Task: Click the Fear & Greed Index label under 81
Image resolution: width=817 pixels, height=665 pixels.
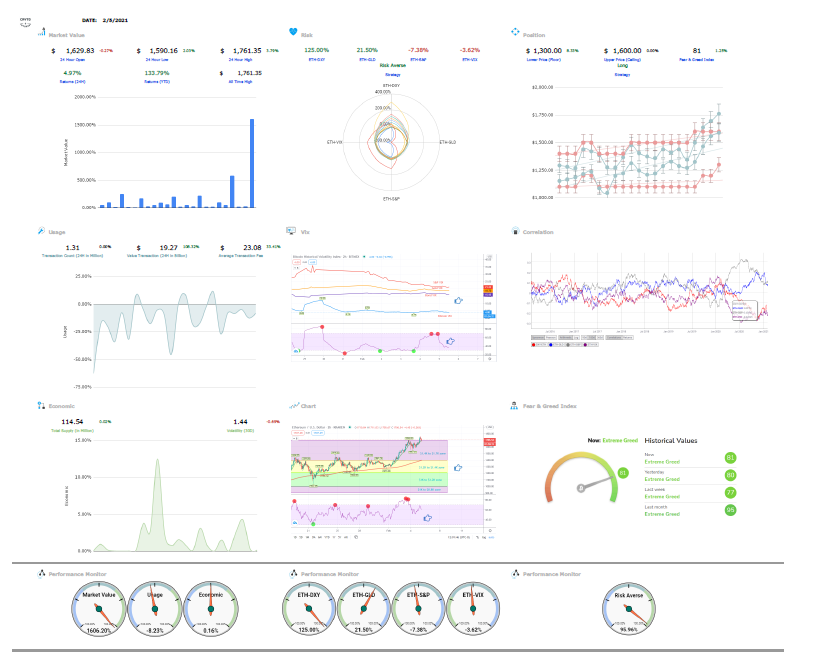Action: pyautogui.click(x=697, y=60)
